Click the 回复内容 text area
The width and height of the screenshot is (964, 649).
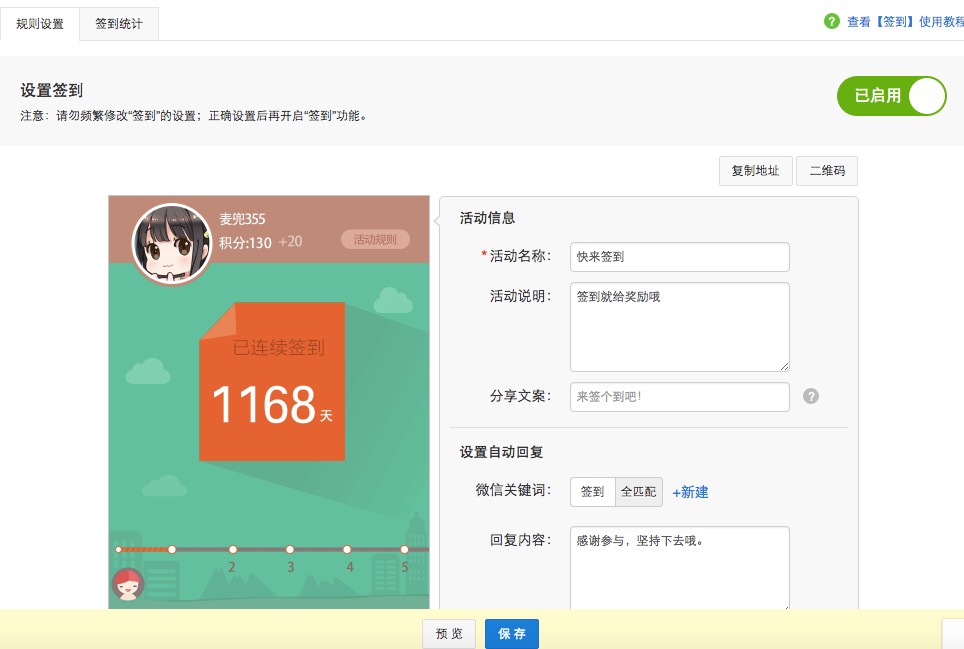[679, 568]
